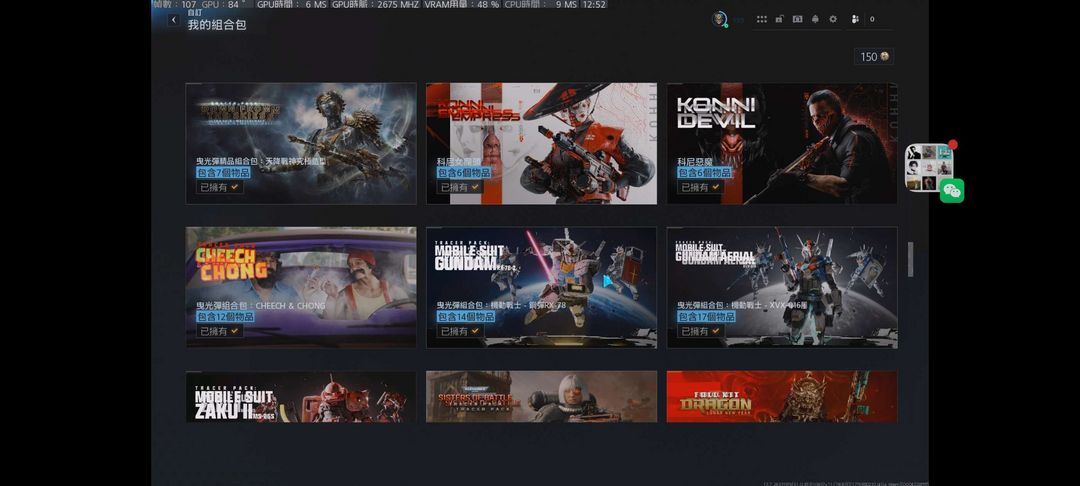Open the bell notifications icon

(816, 19)
